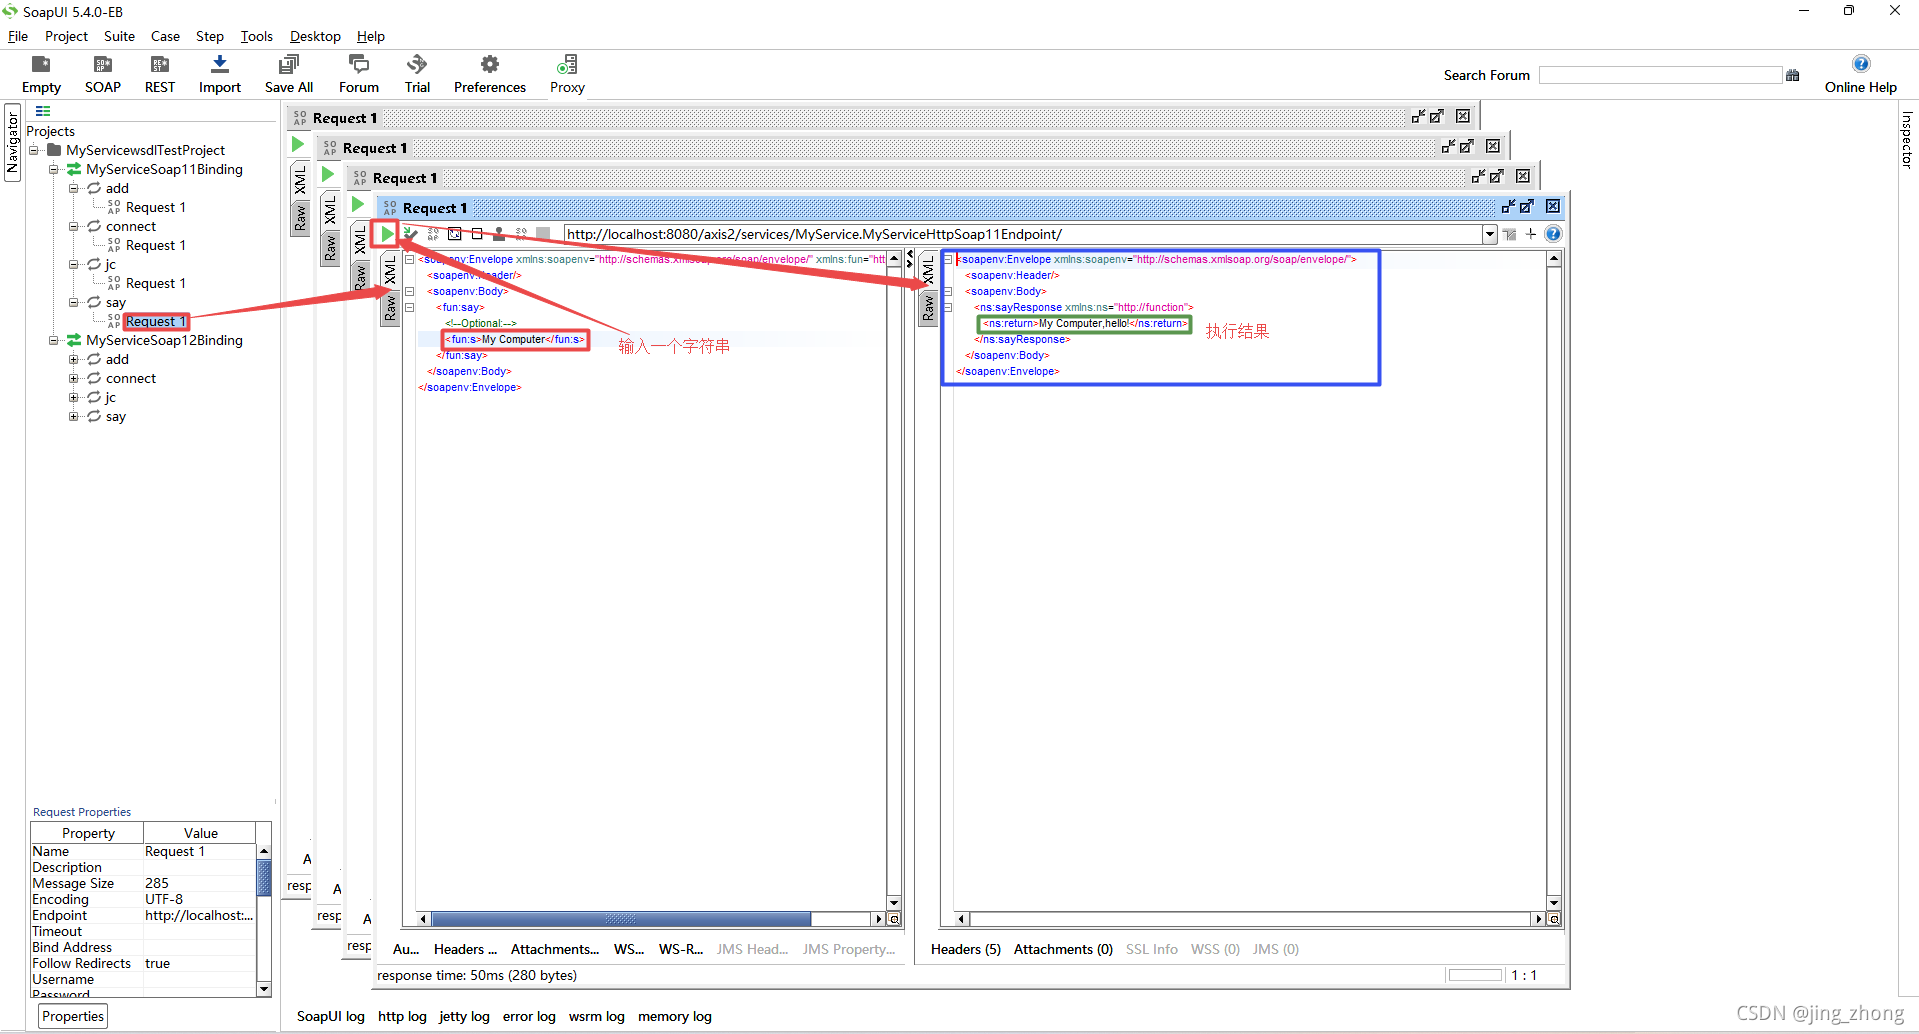This screenshot has height=1034, width=1919.
Task: Select Request 1 under add operation
Action: tap(156, 207)
